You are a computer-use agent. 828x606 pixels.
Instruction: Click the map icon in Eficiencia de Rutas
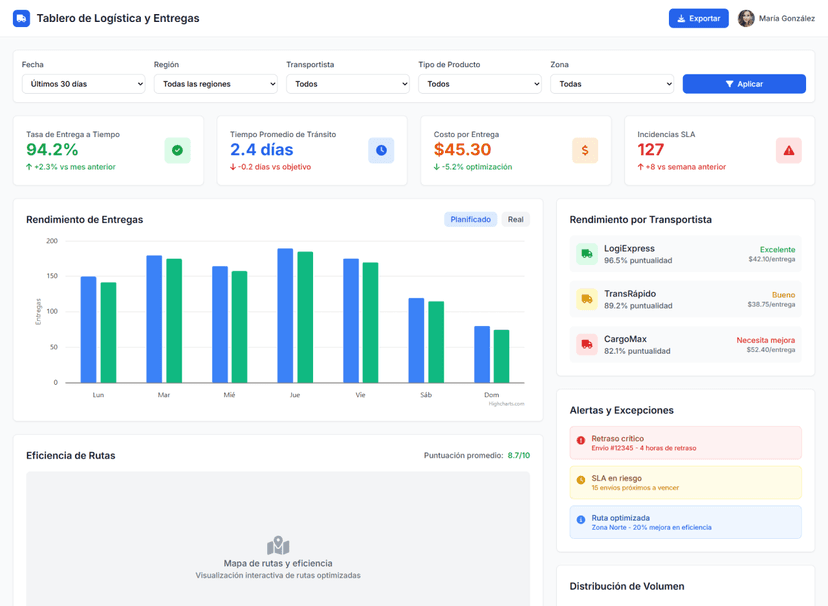tap(278, 546)
